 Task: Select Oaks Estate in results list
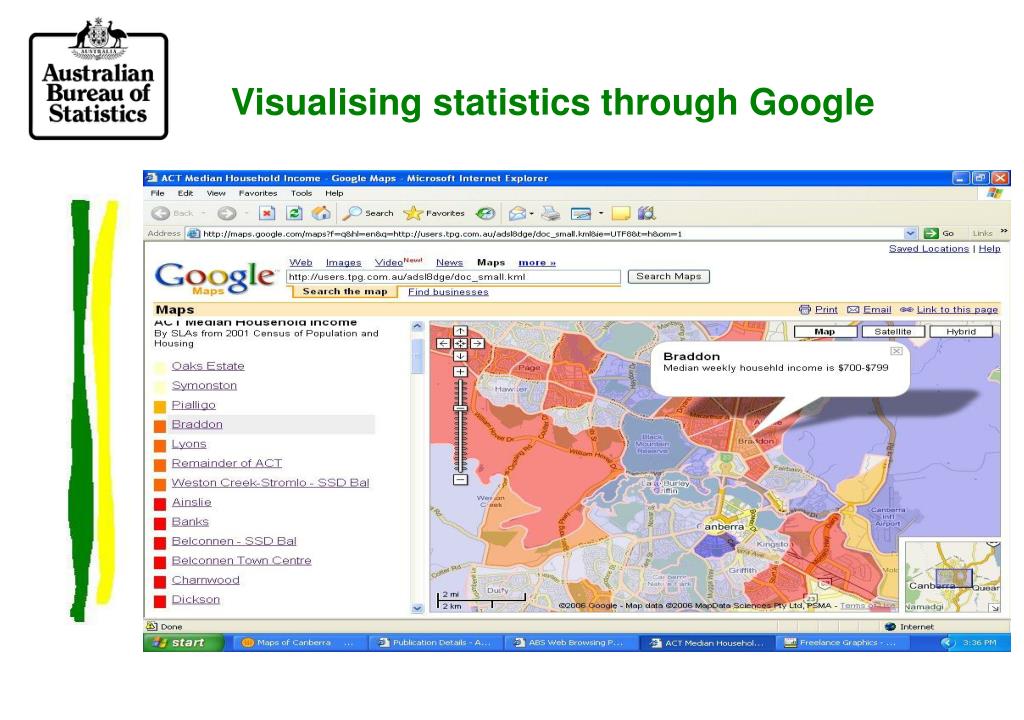tap(208, 366)
